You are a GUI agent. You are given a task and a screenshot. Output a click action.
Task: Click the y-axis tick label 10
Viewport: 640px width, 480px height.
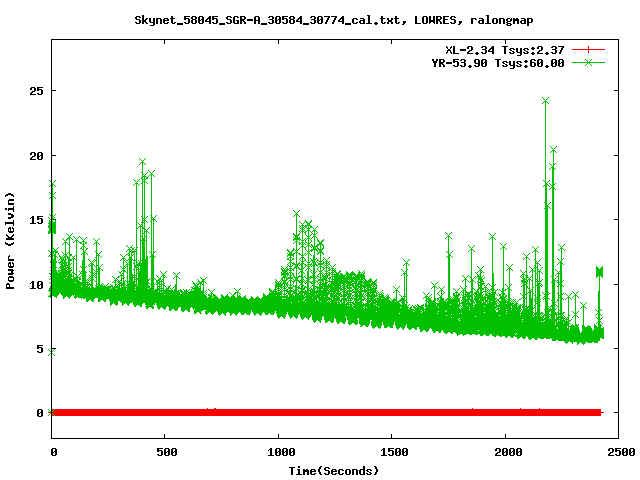pyautogui.click(x=36, y=284)
